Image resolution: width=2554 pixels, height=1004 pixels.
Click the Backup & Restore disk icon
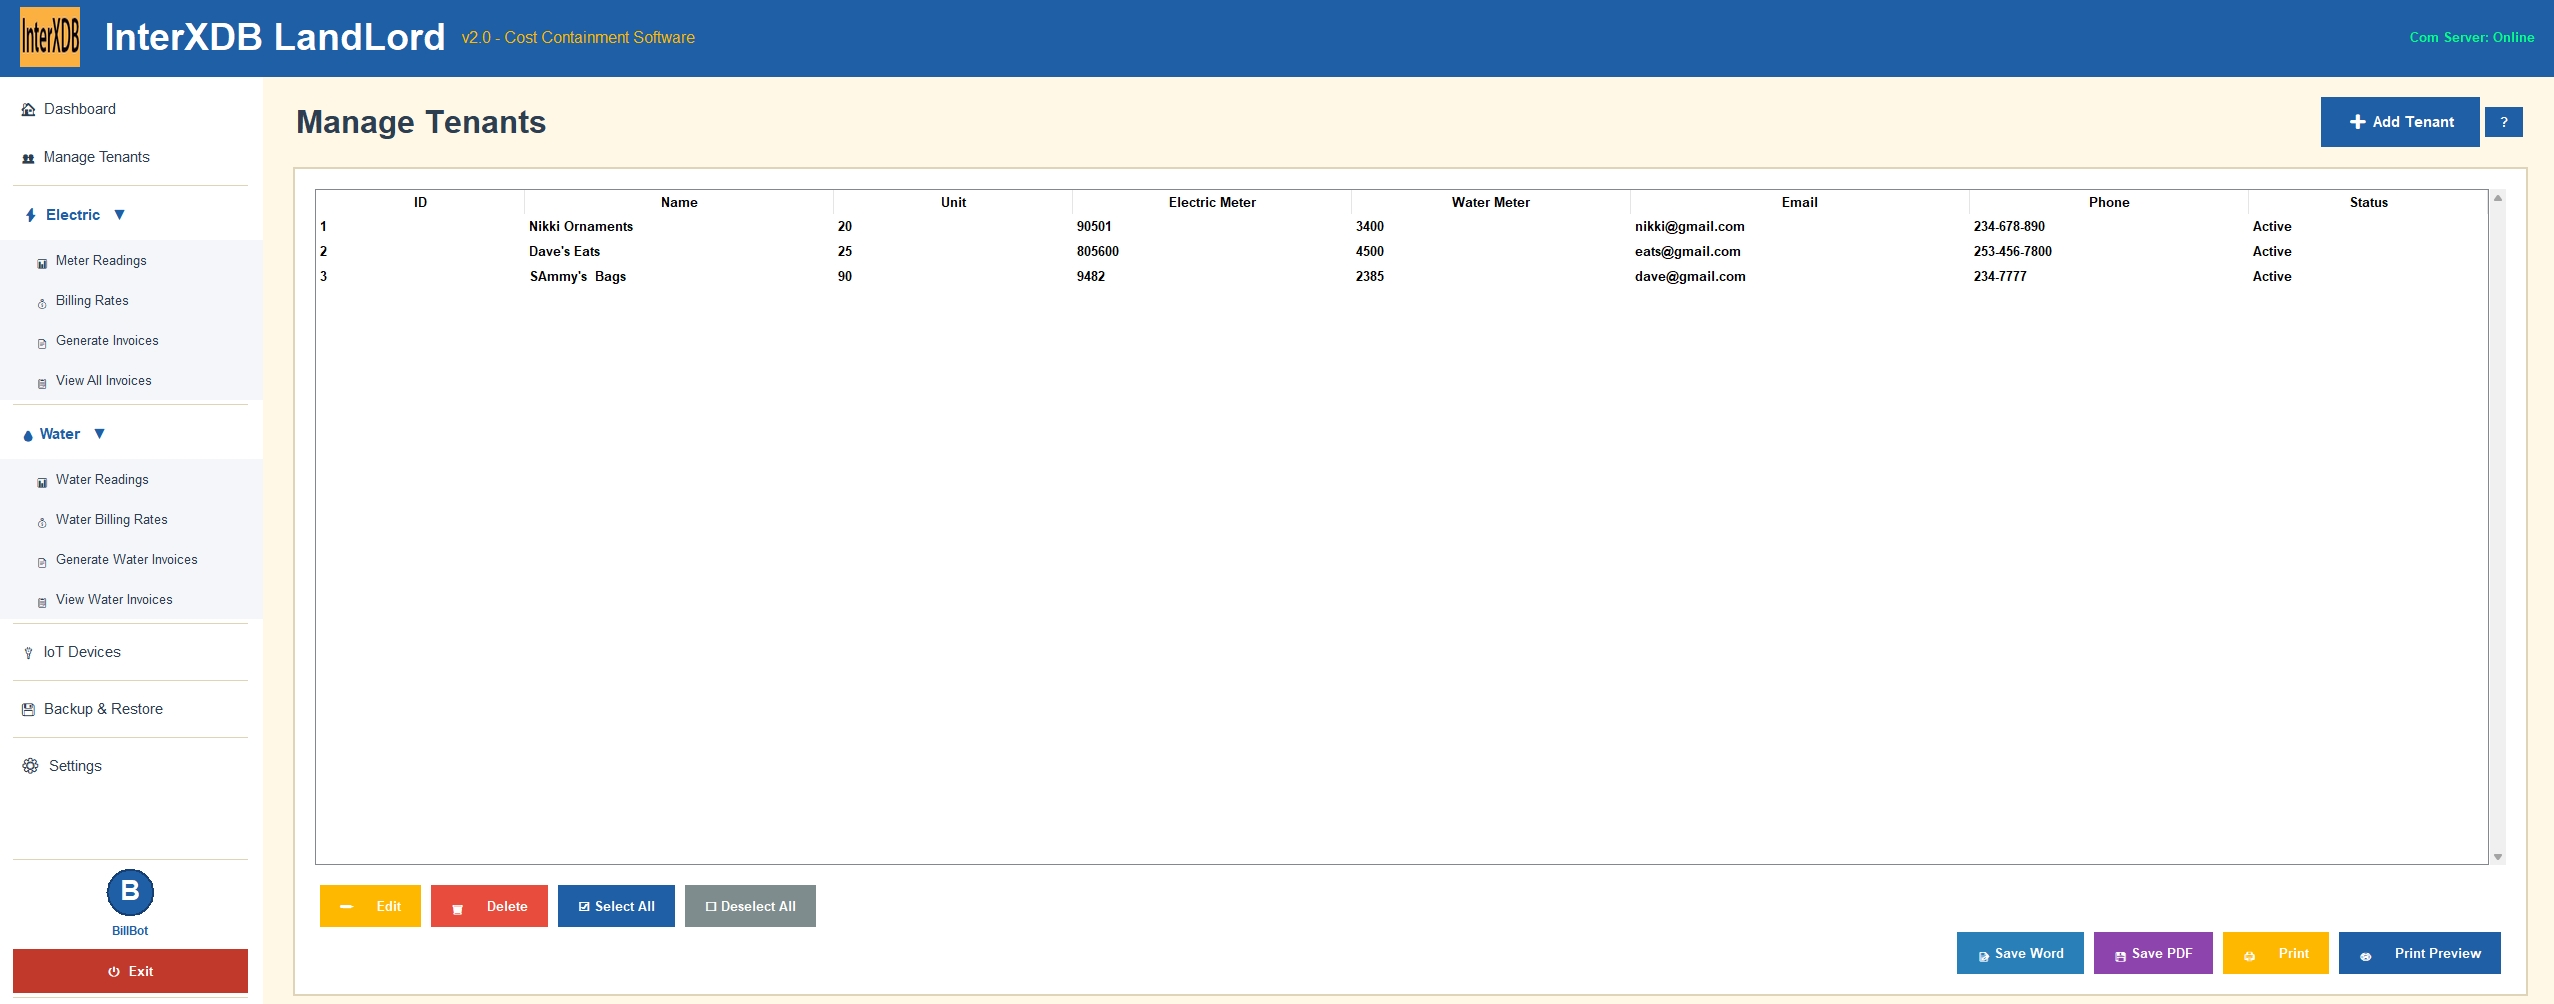click(x=28, y=709)
